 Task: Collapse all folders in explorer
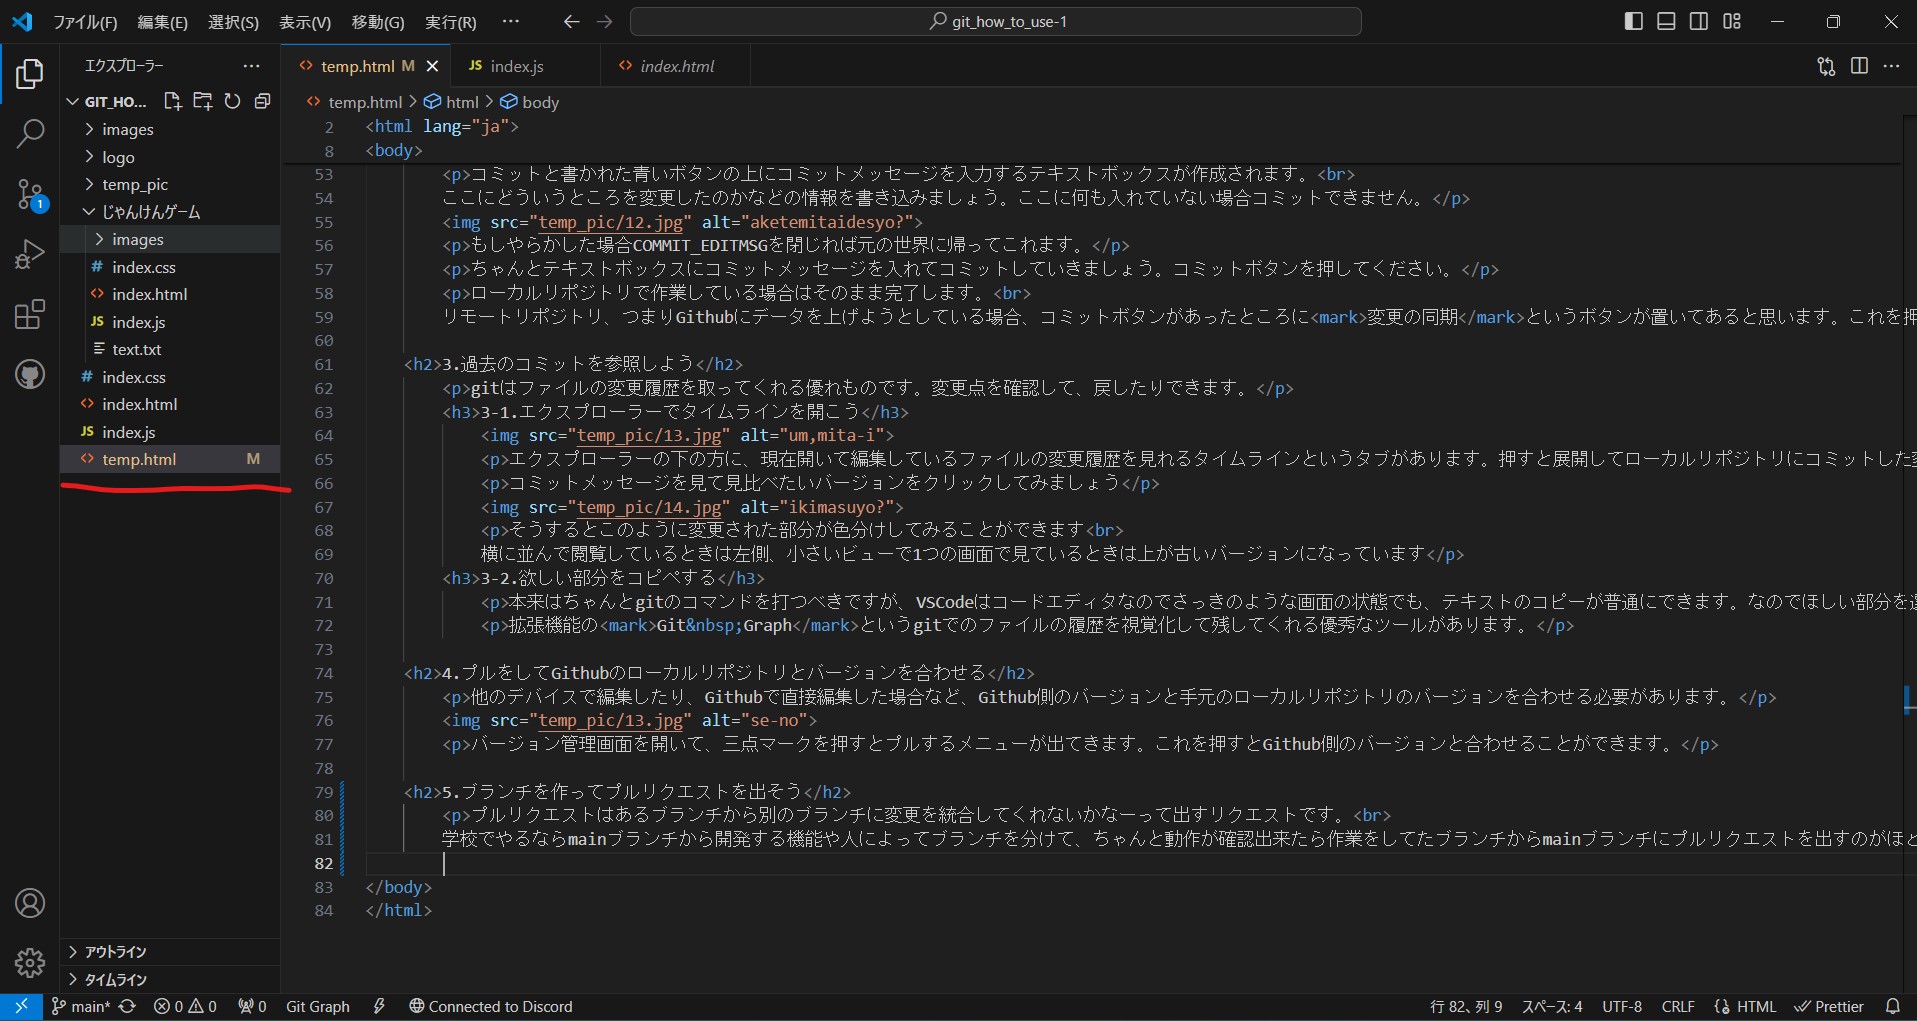tap(262, 101)
